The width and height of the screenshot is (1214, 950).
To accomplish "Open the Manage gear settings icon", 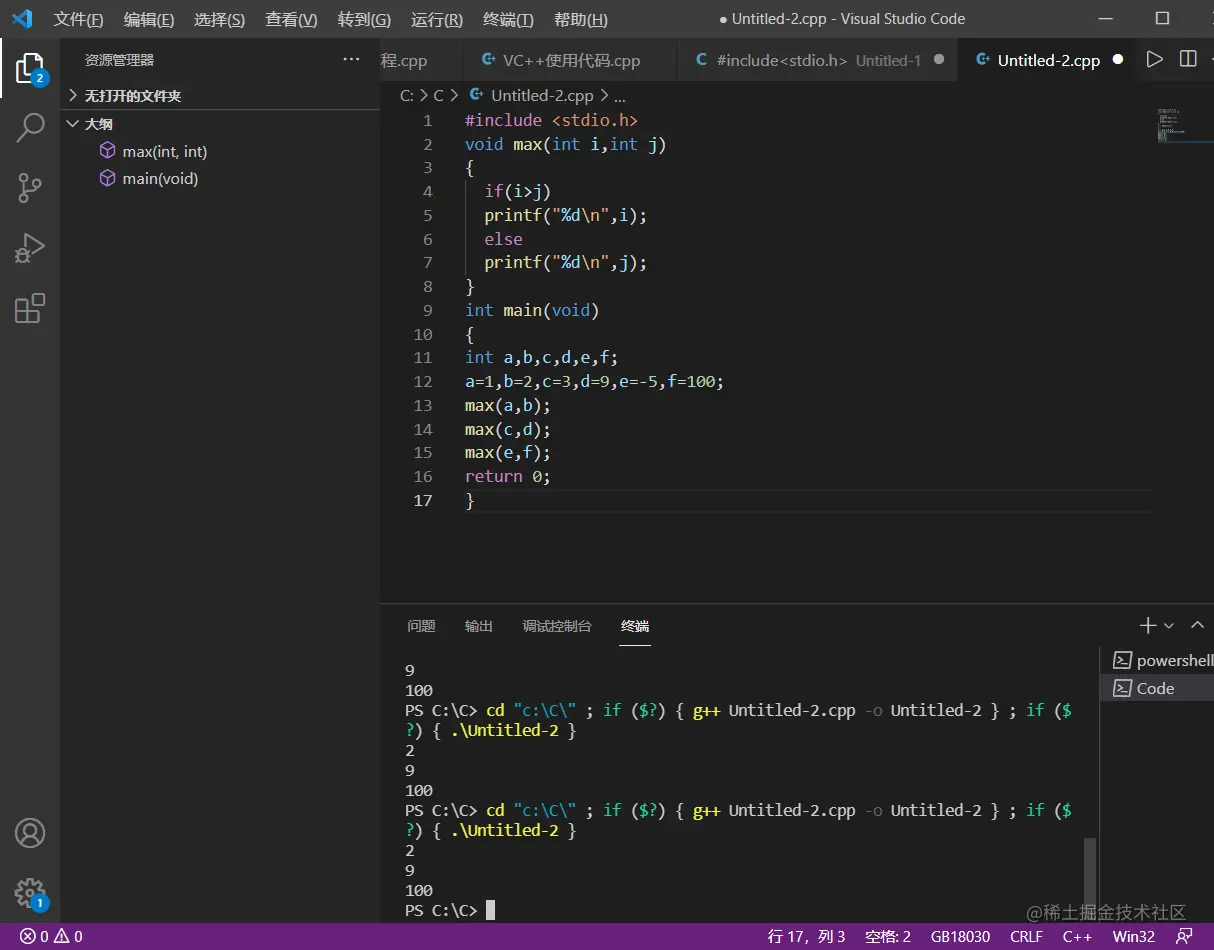I will [30, 892].
